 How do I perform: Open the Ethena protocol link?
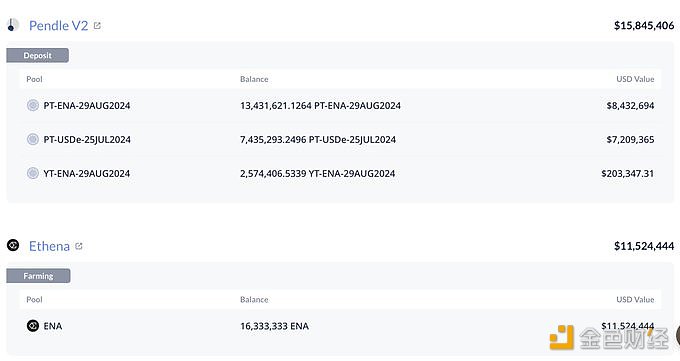tap(49, 246)
